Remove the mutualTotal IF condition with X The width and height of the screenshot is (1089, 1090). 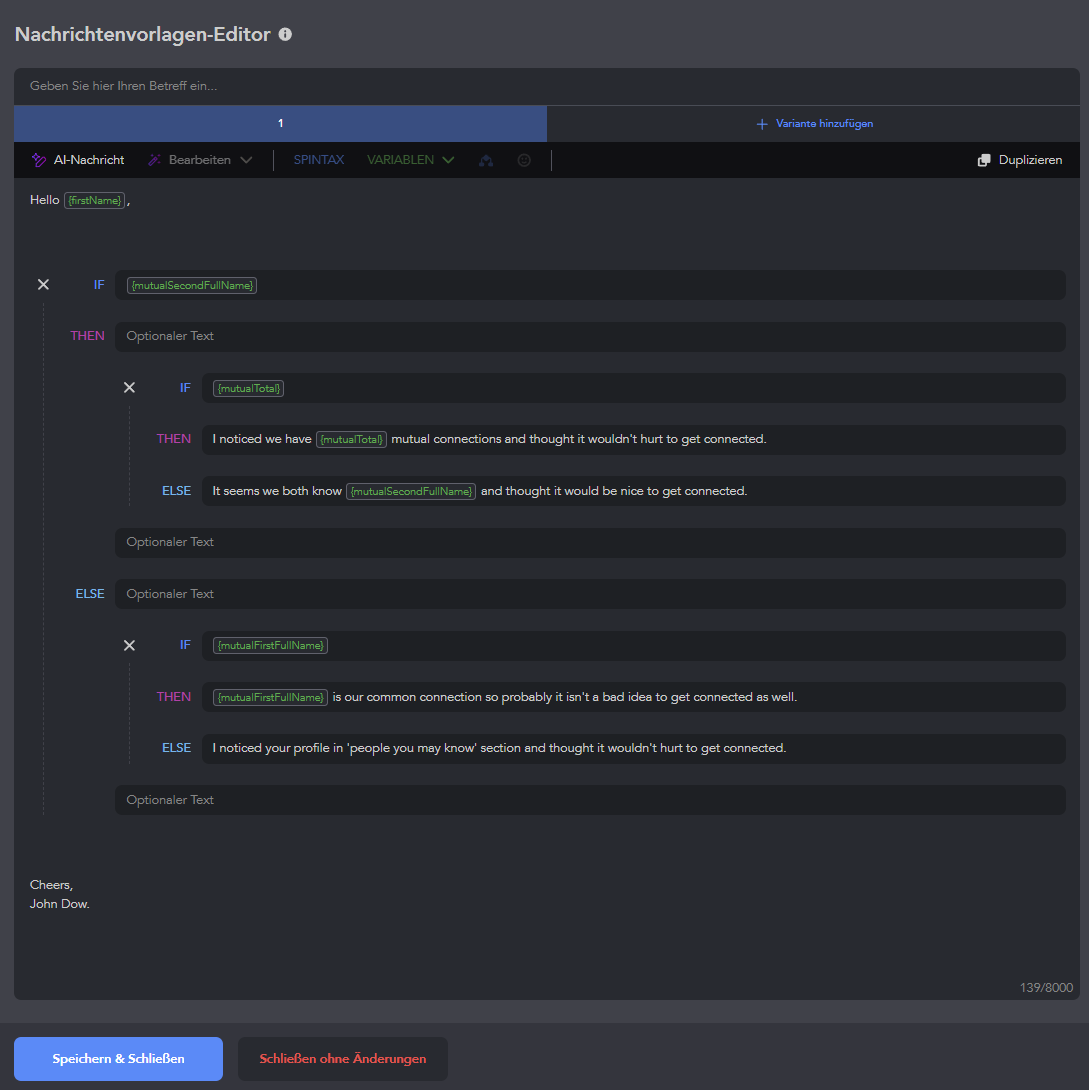tap(129, 387)
